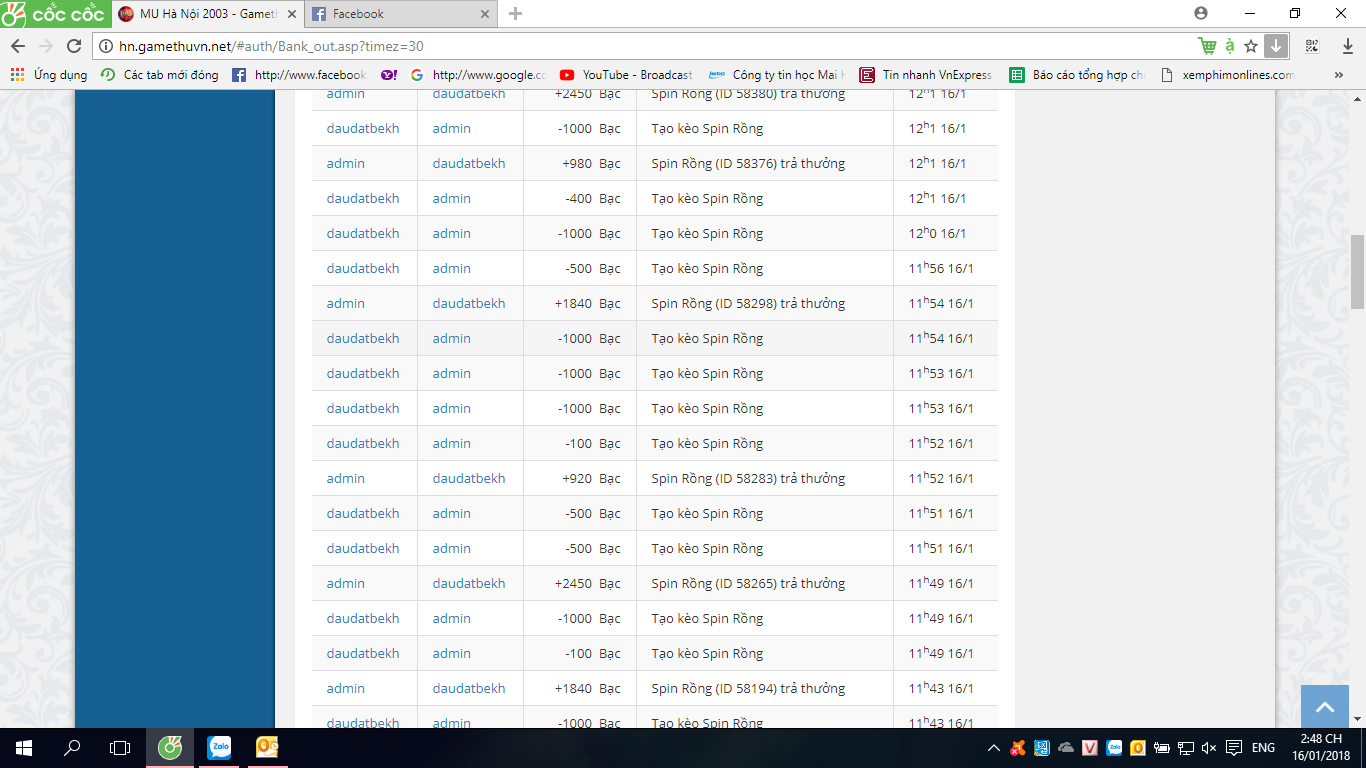
Task: Click the muted volume speaker tray icon
Action: 1209,748
